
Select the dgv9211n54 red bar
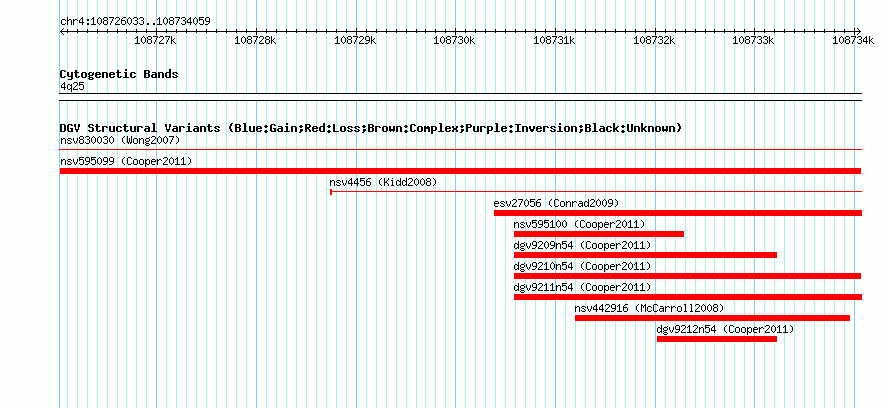(x=688, y=297)
